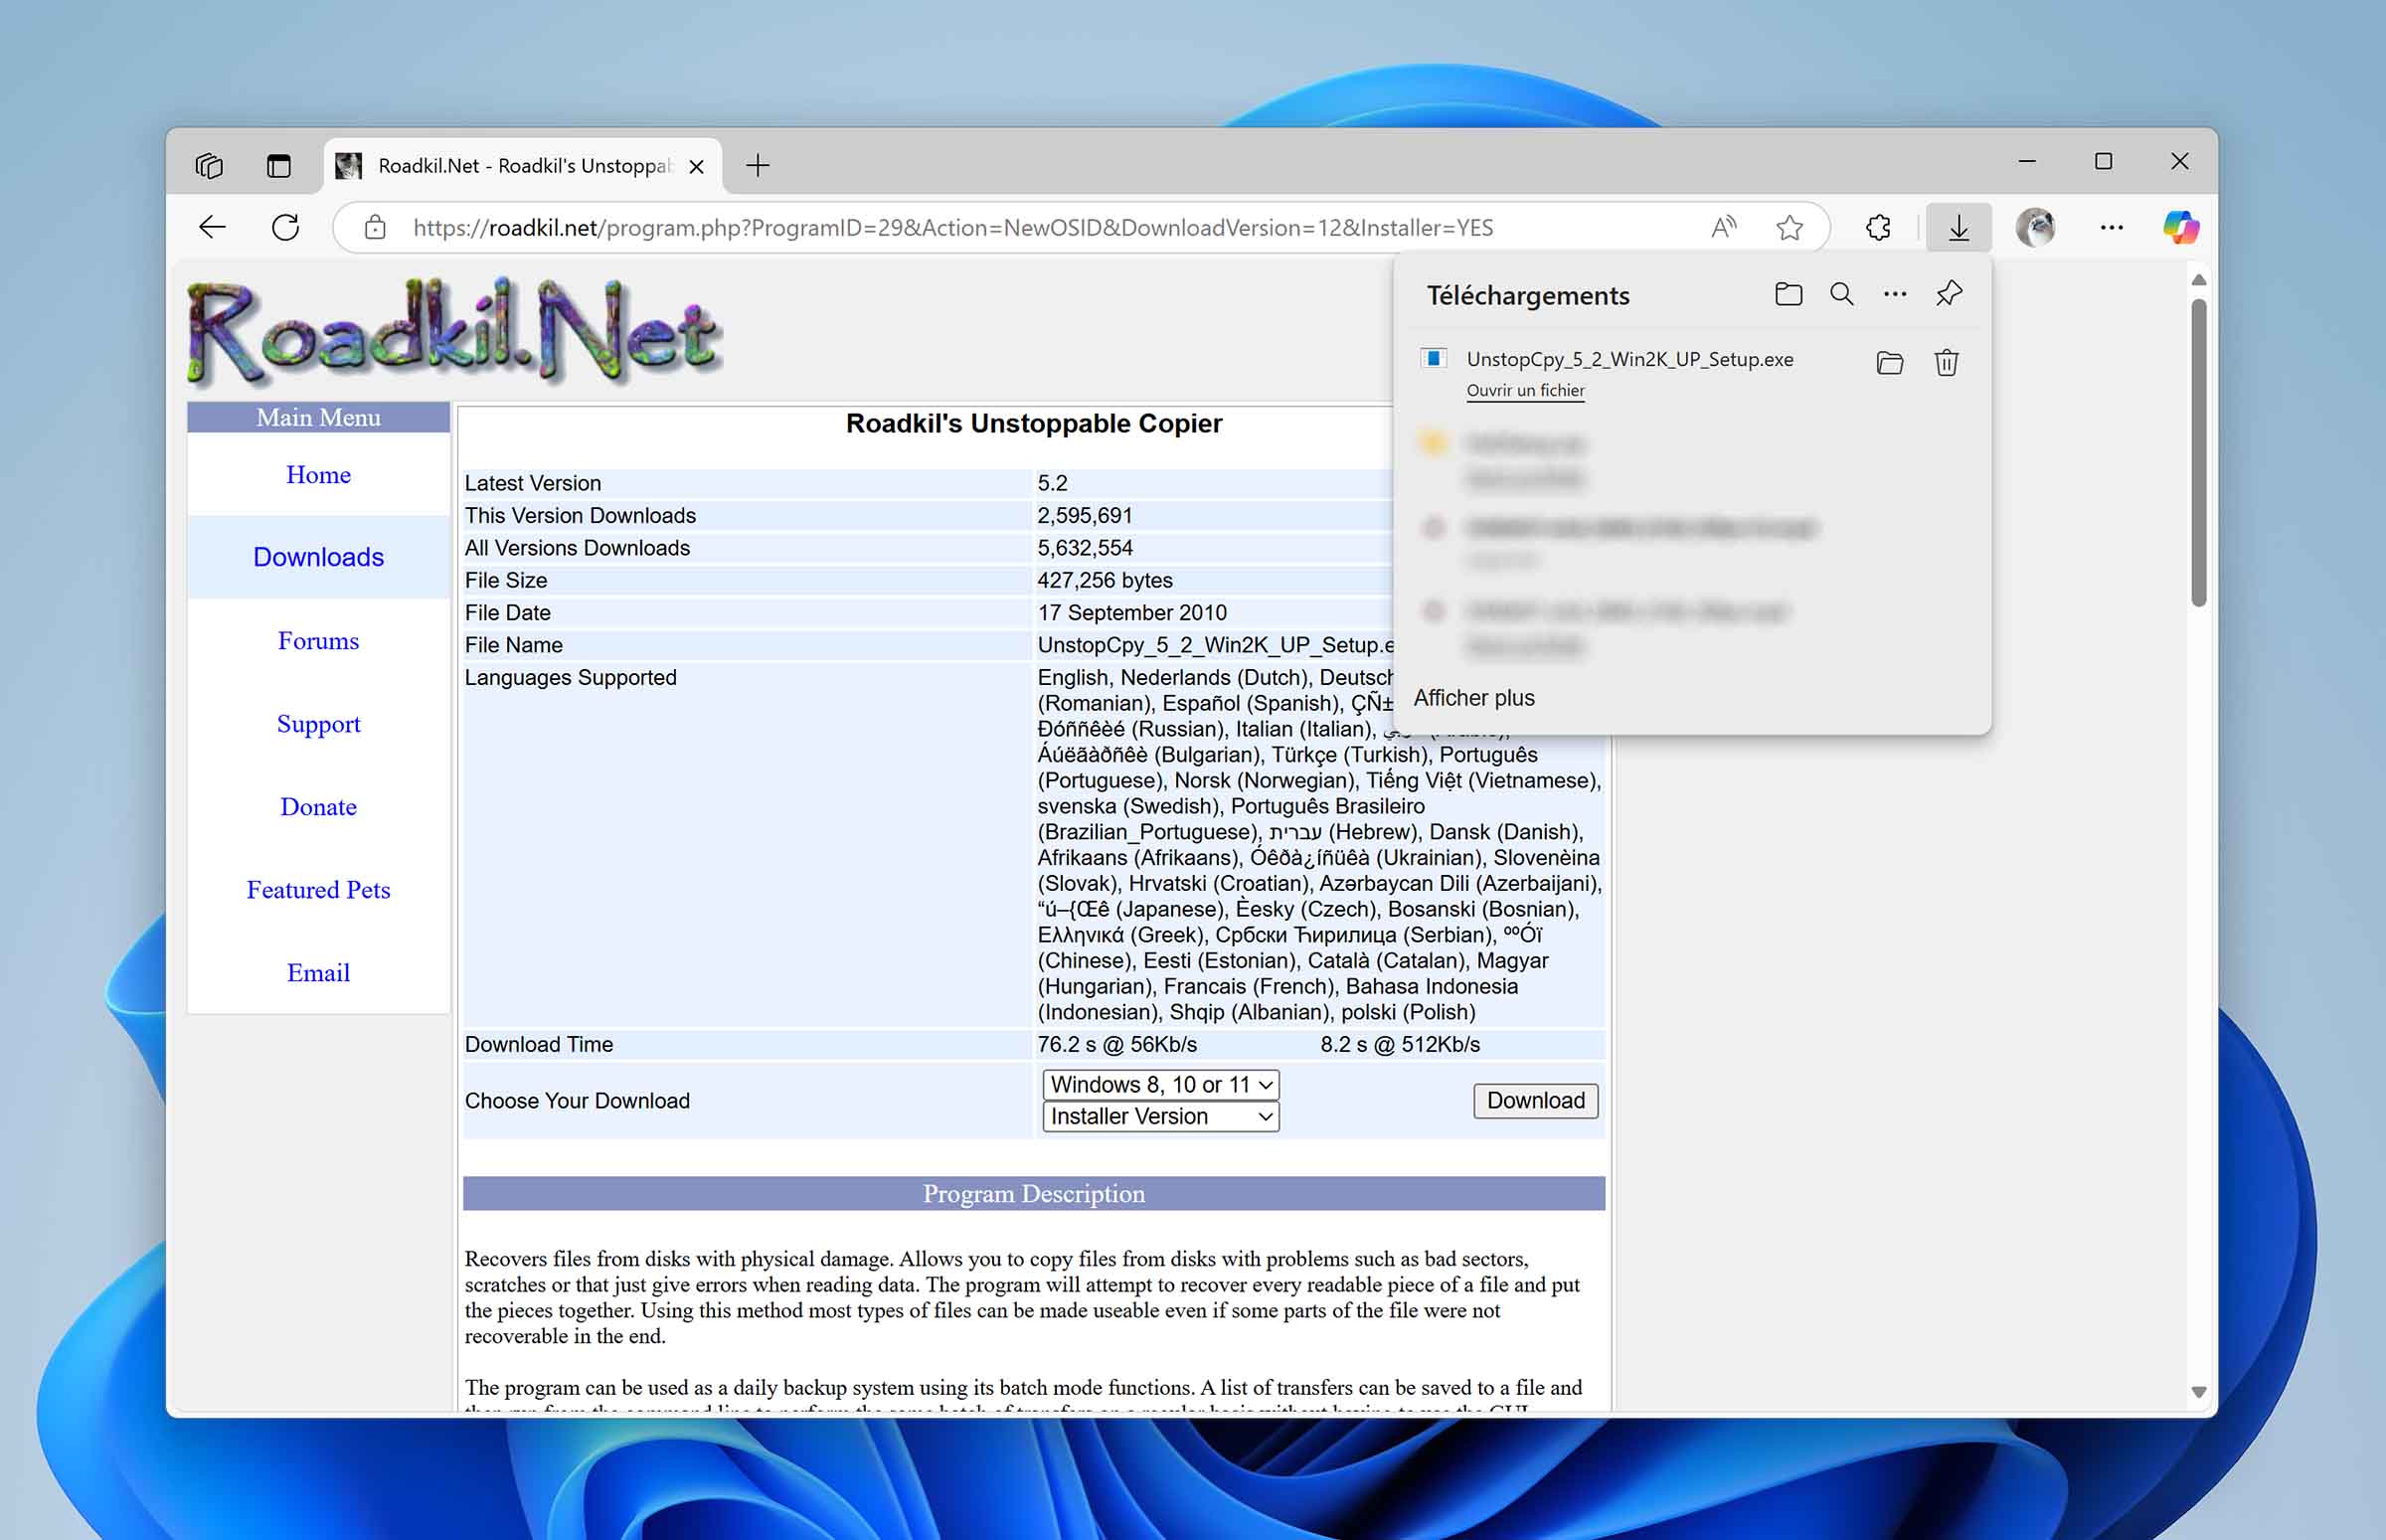Viewport: 2386px width, 1540px height.
Task: Open the Support menu link
Action: (x=318, y=723)
